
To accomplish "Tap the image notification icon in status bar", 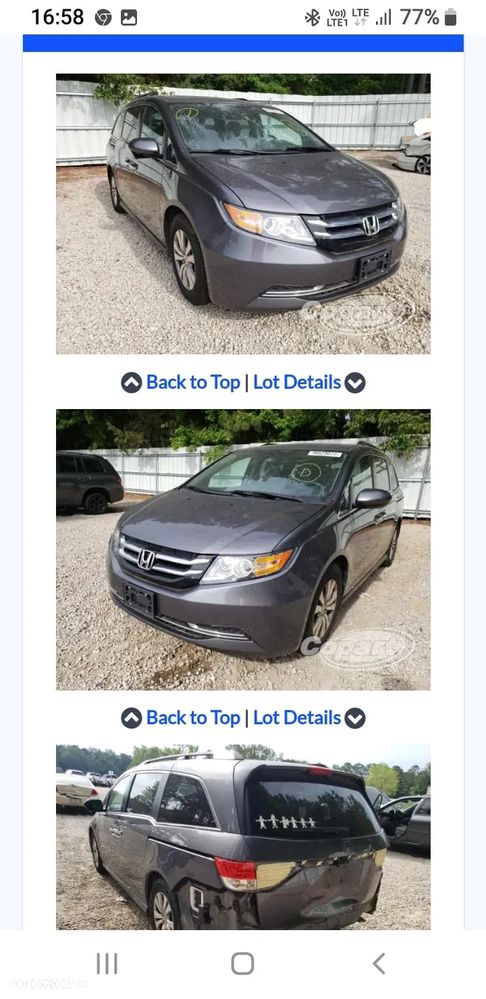I will click(x=129, y=18).
